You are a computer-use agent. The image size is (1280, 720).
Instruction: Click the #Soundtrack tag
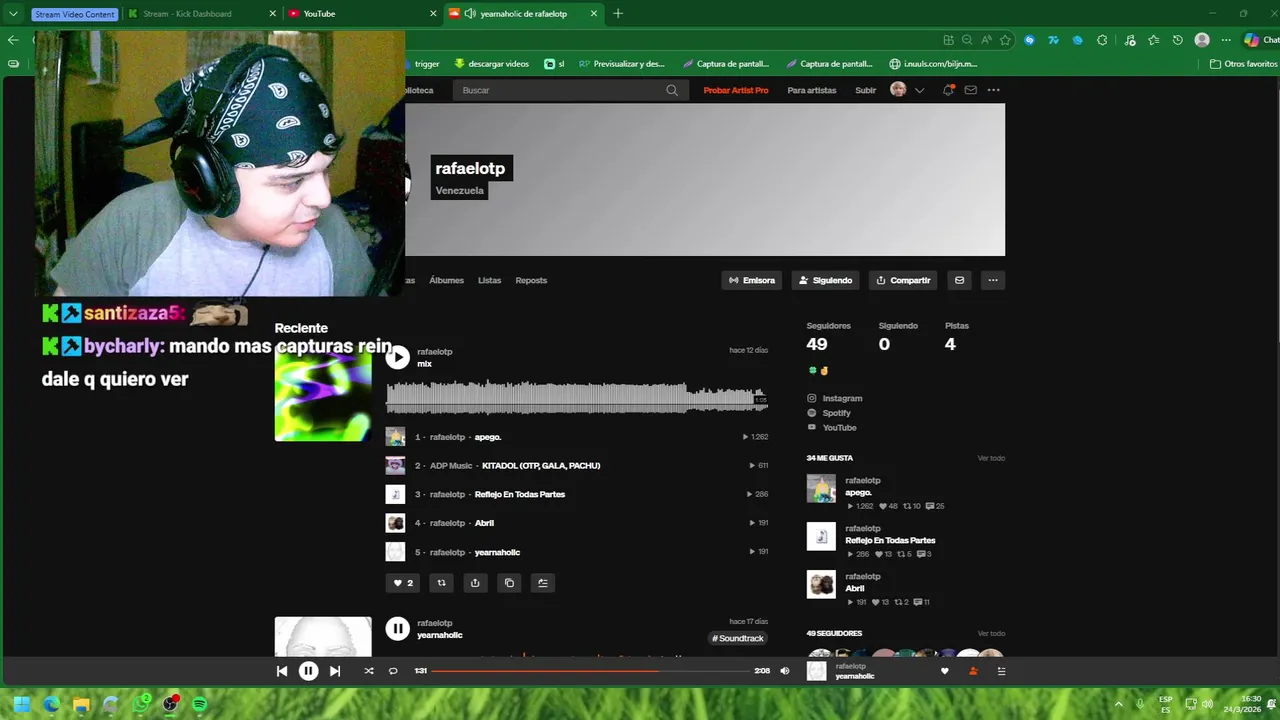point(738,638)
